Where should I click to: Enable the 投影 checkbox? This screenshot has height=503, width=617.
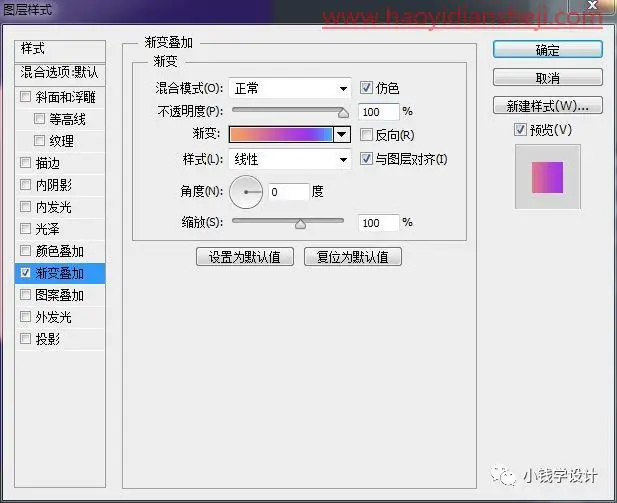26,338
